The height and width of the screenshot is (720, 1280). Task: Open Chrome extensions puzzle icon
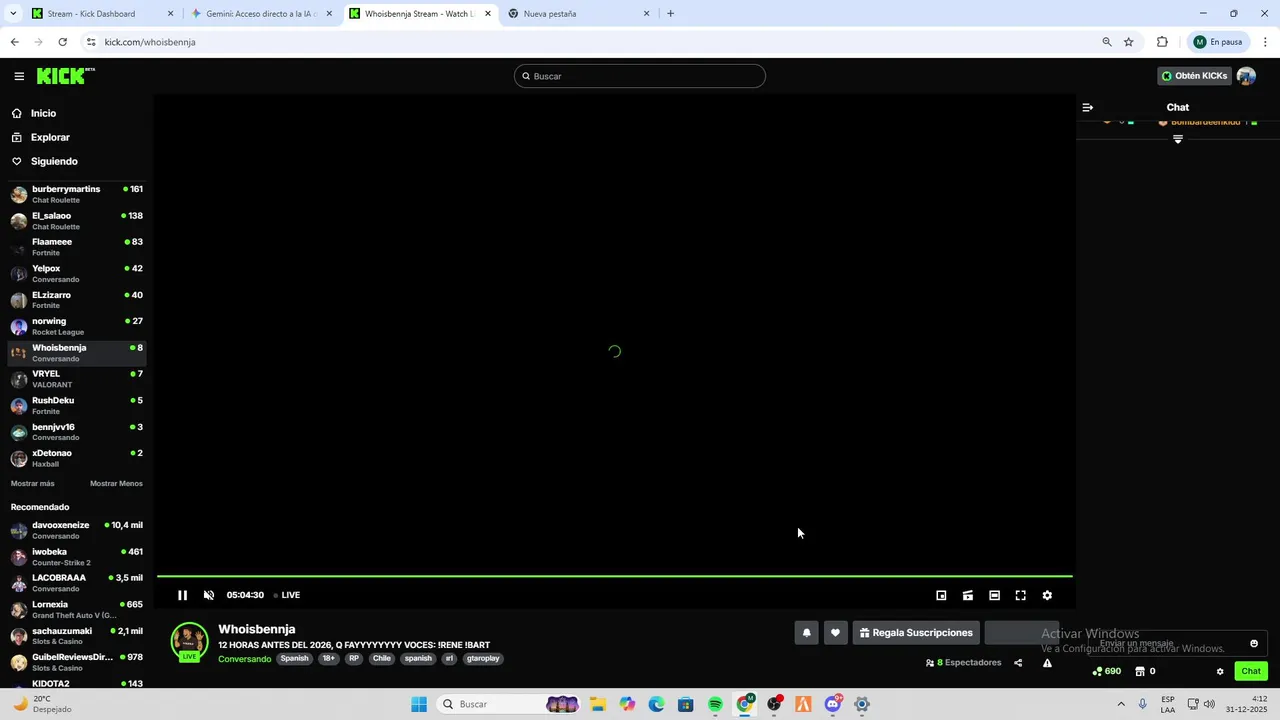pos(1162,42)
